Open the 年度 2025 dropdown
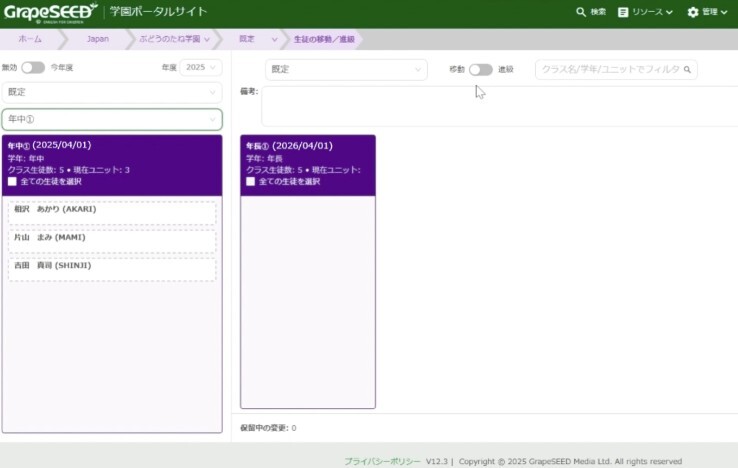Viewport: 738px width, 468px height. (x=201, y=67)
